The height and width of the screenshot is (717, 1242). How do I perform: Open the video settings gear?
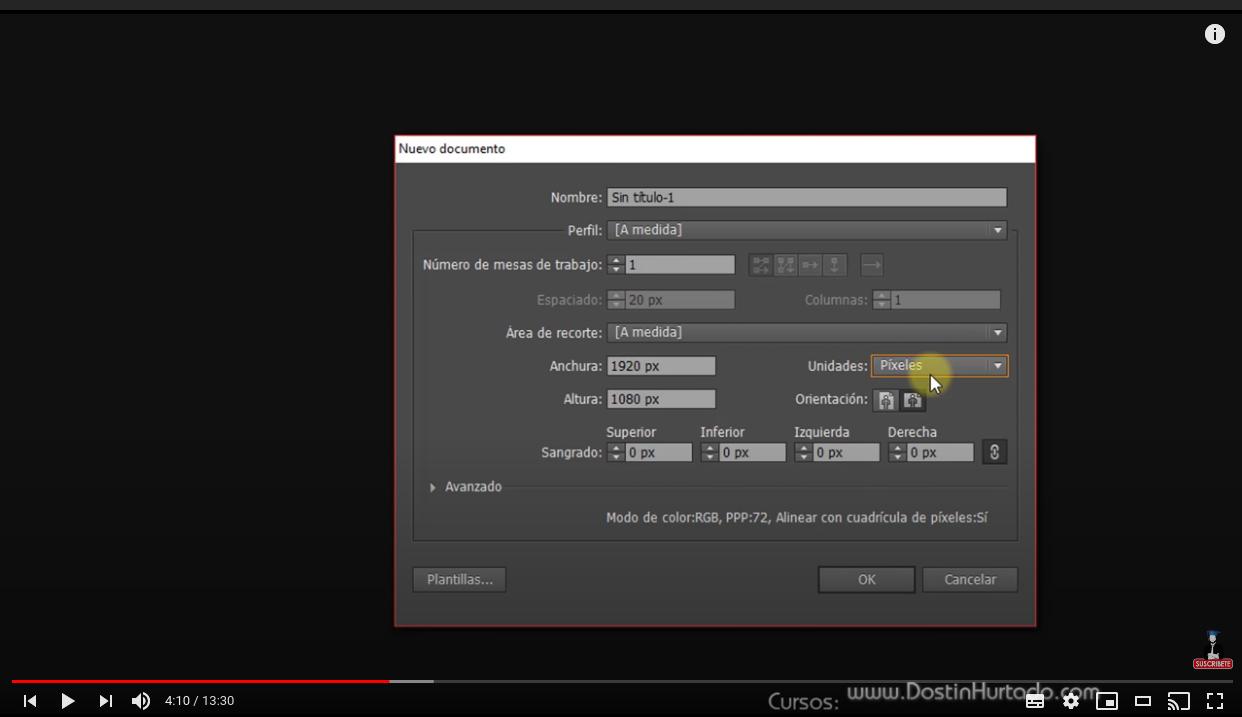tap(1071, 701)
